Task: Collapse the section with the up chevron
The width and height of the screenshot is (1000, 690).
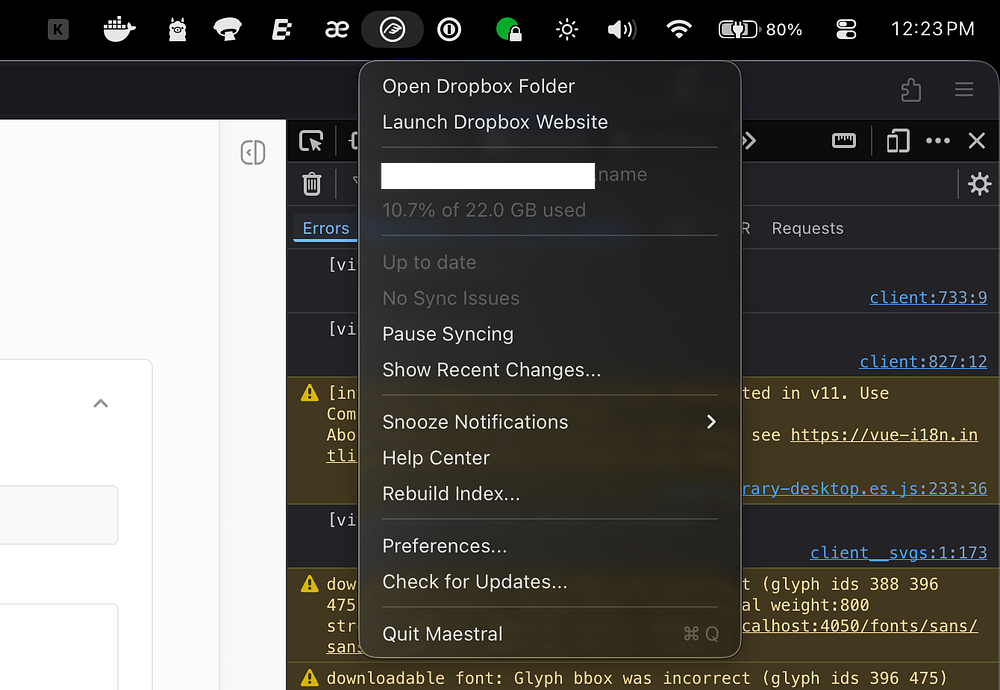Action: tap(101, 403)
